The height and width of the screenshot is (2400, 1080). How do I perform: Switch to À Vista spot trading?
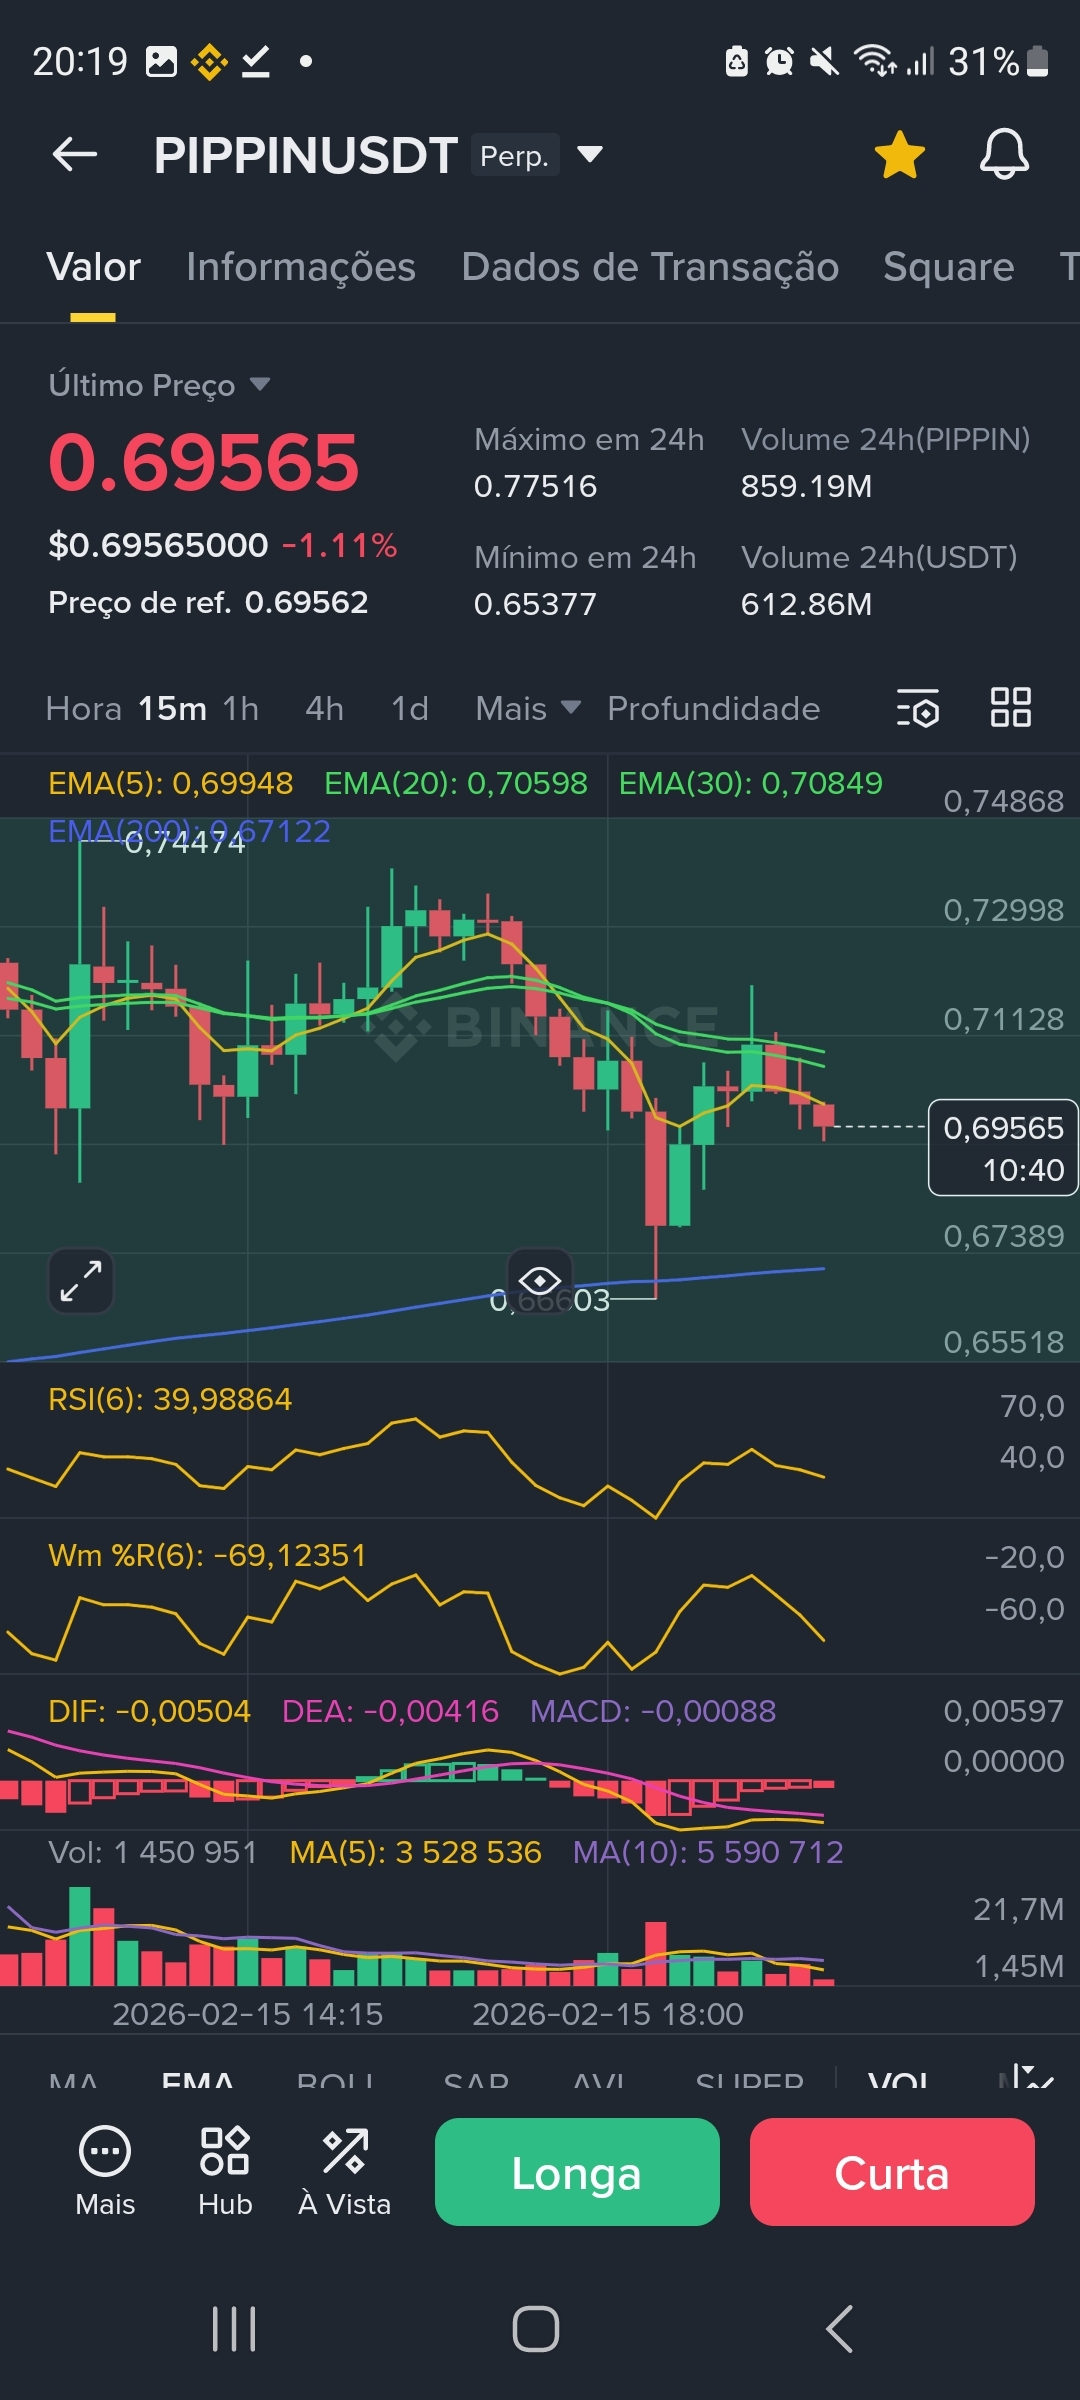345,2172
